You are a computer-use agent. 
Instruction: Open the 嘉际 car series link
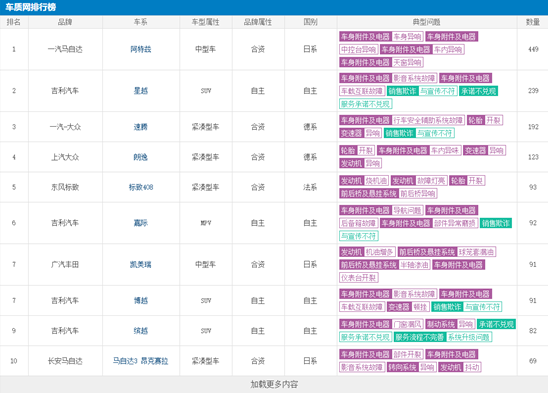click(x=141, y=223)
